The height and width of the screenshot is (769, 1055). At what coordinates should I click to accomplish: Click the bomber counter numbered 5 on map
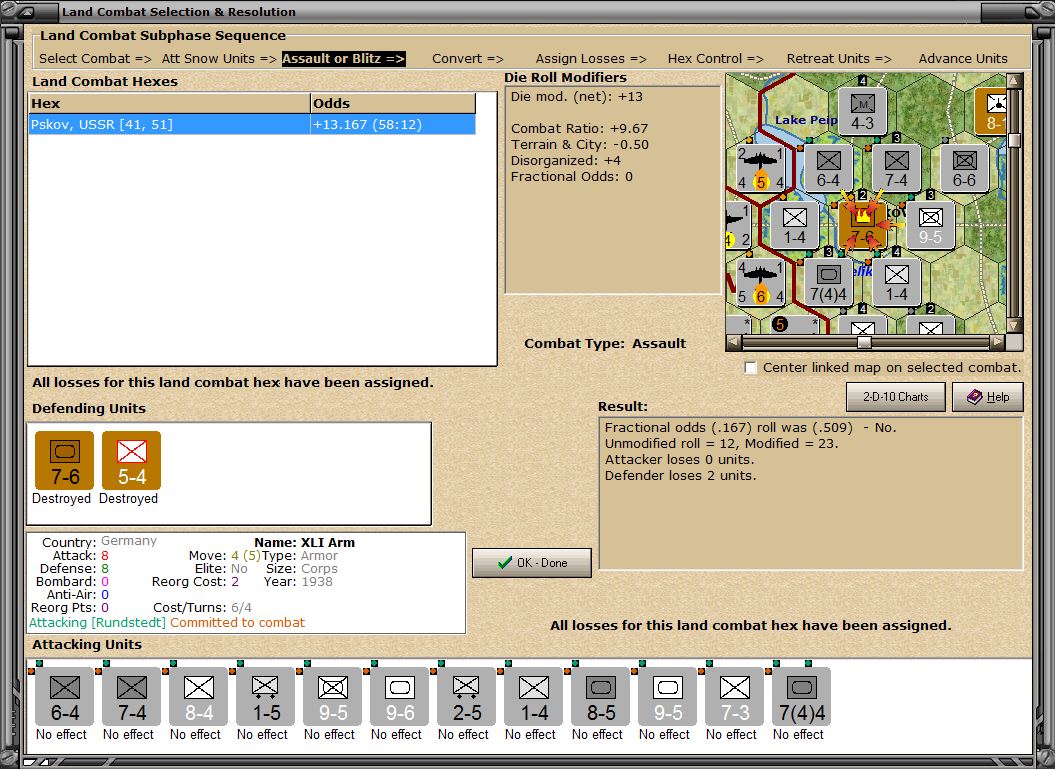760,168
